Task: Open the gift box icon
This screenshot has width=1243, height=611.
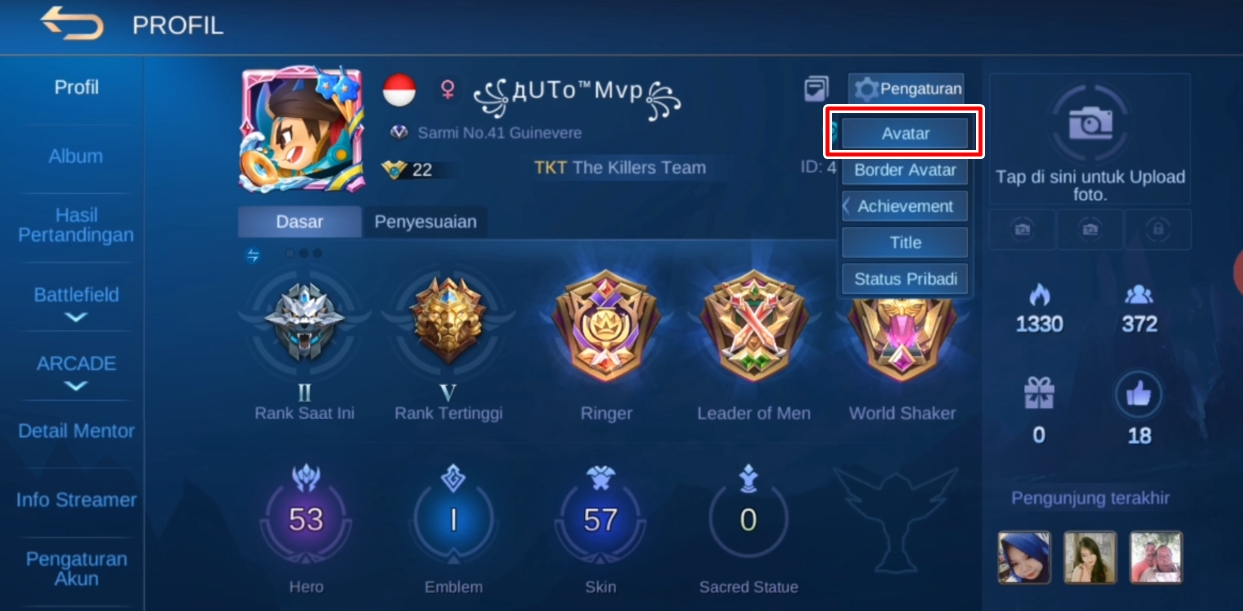Action: coord(1039,393)
